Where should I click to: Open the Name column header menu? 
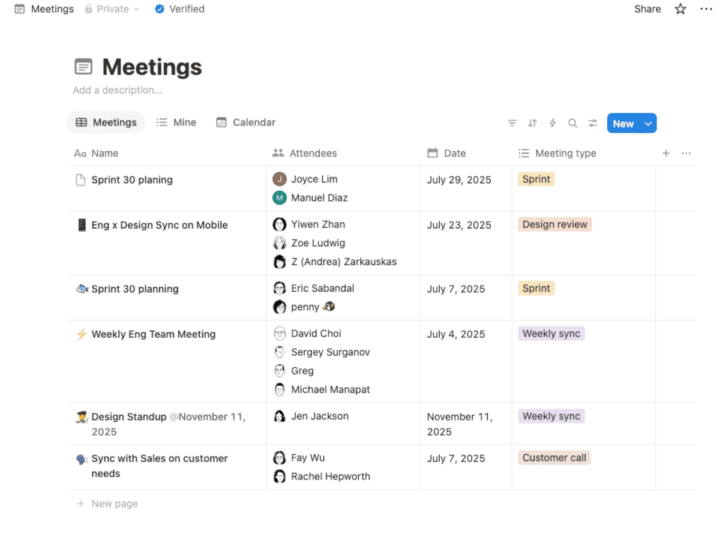pyautogui.click(x=96, y=153)
